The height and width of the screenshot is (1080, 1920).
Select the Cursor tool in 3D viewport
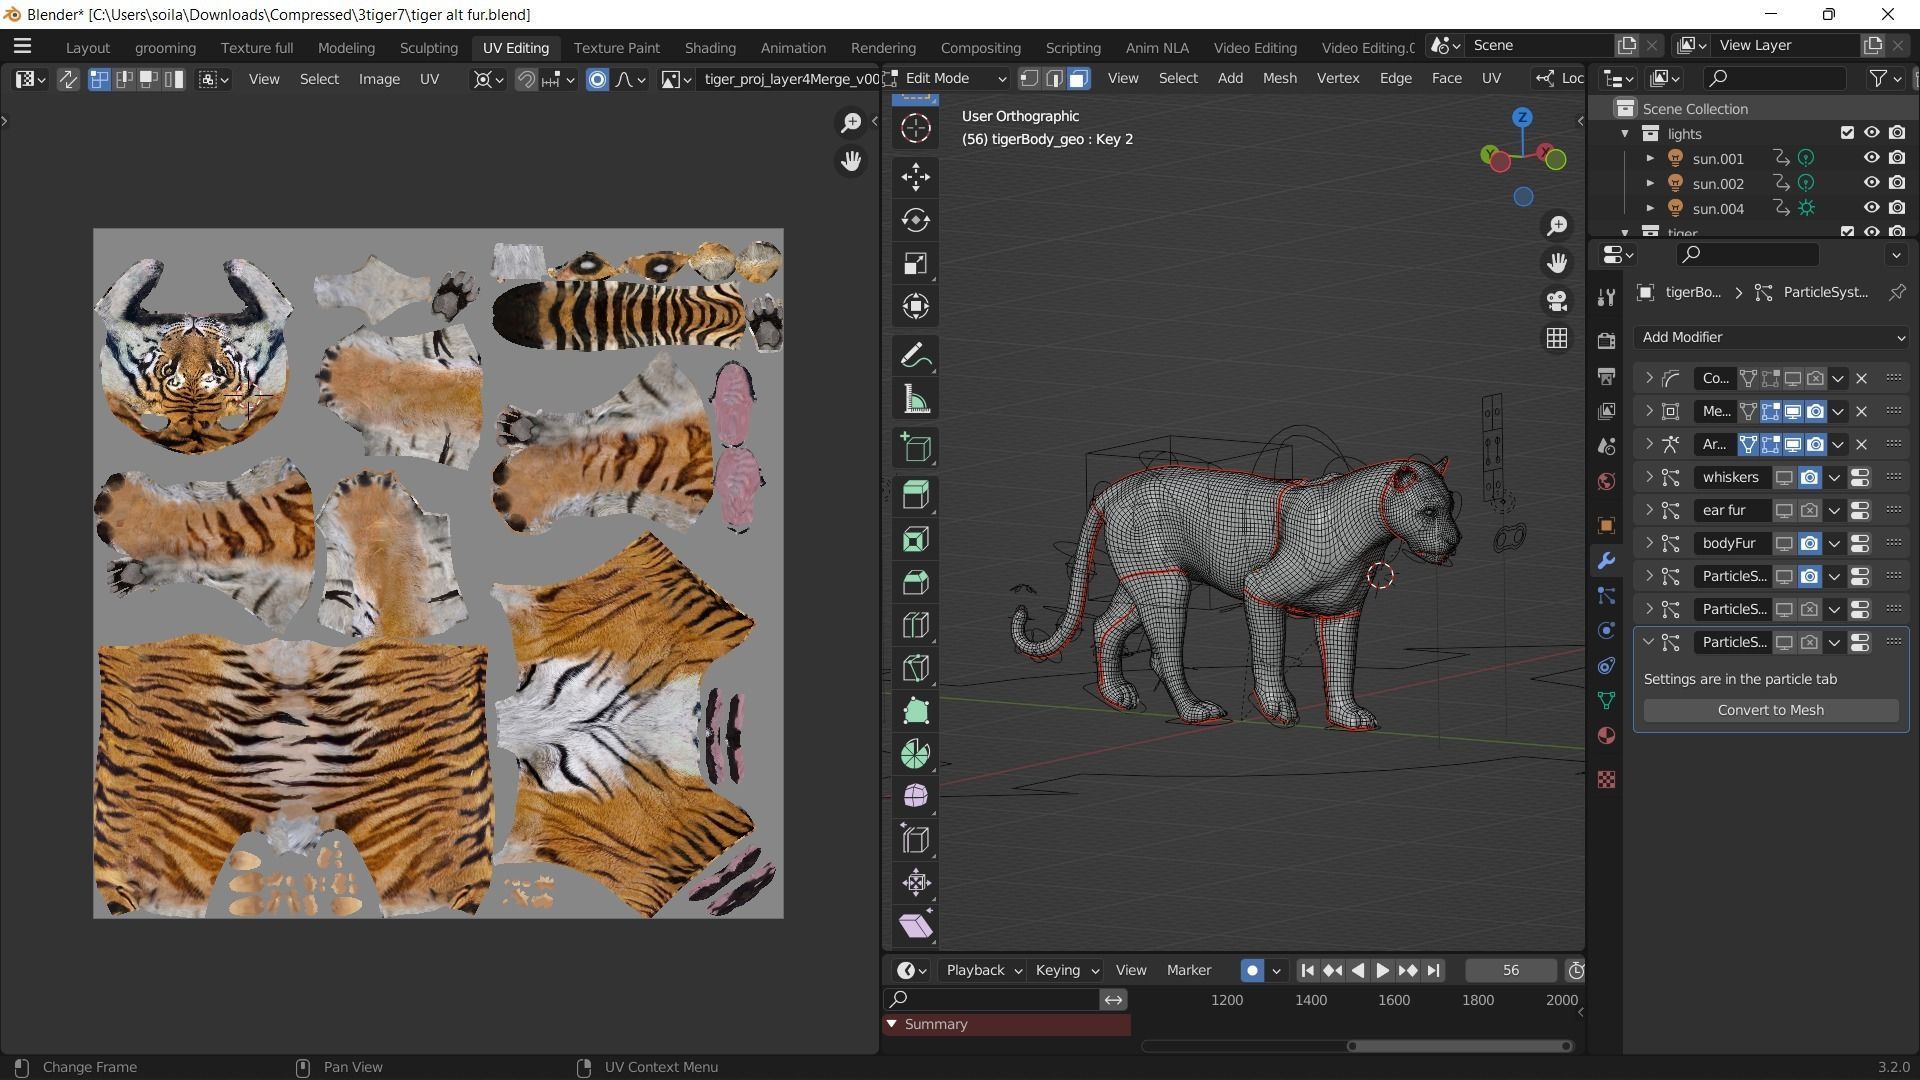tap(915, 128)
